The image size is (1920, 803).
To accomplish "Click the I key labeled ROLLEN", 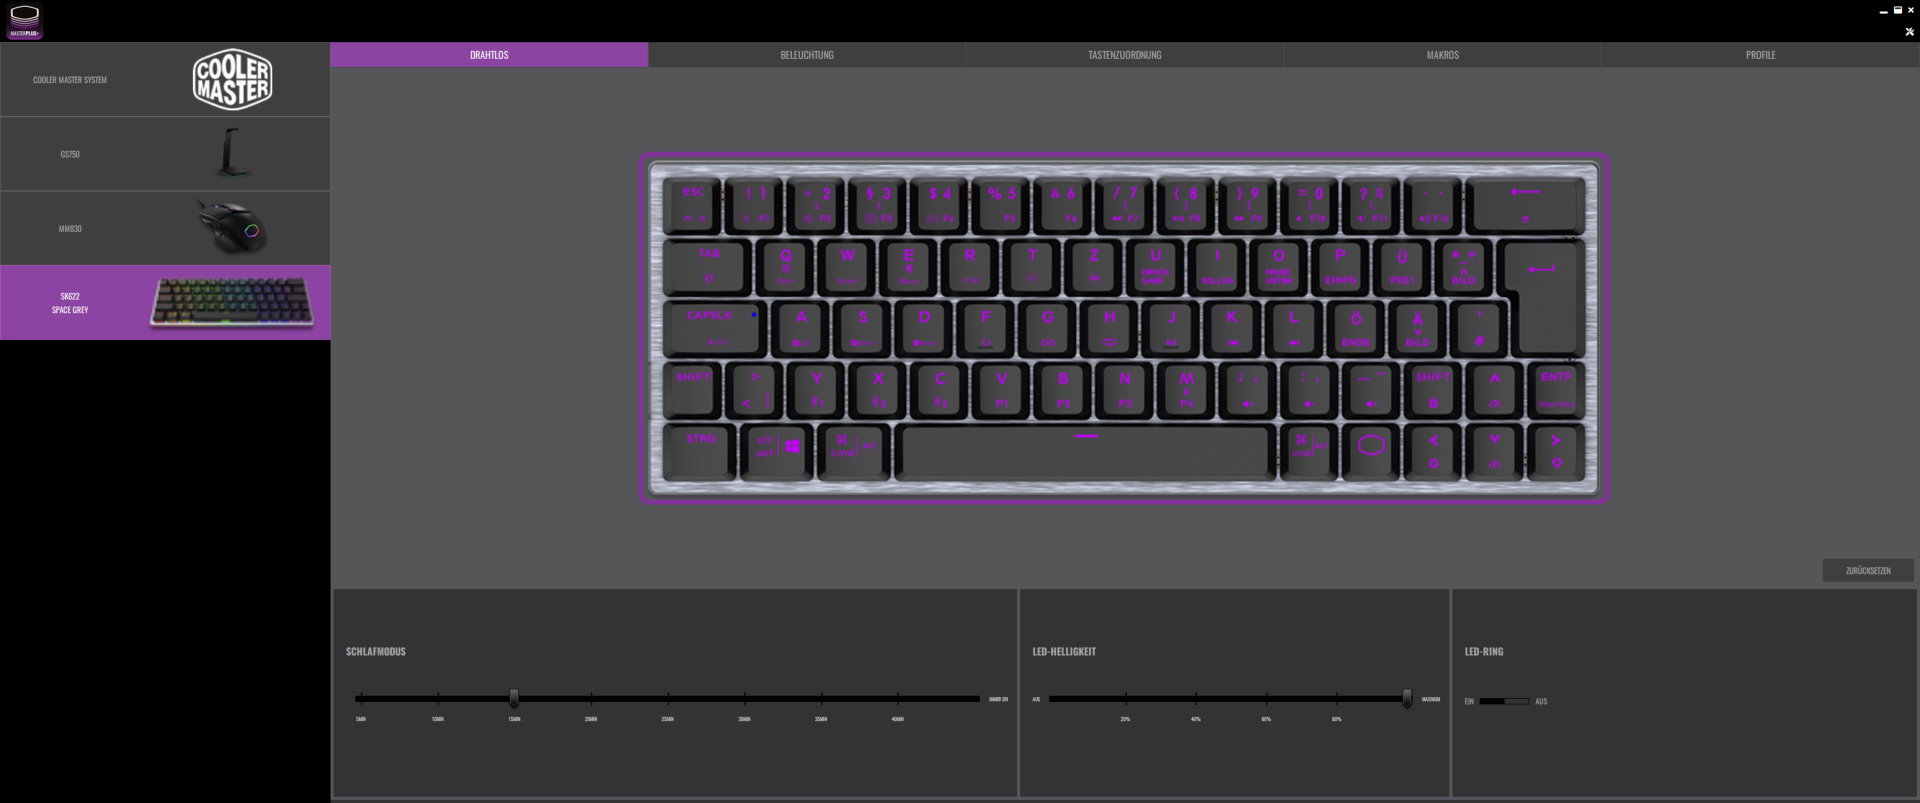I will (x=1217, y=266).
